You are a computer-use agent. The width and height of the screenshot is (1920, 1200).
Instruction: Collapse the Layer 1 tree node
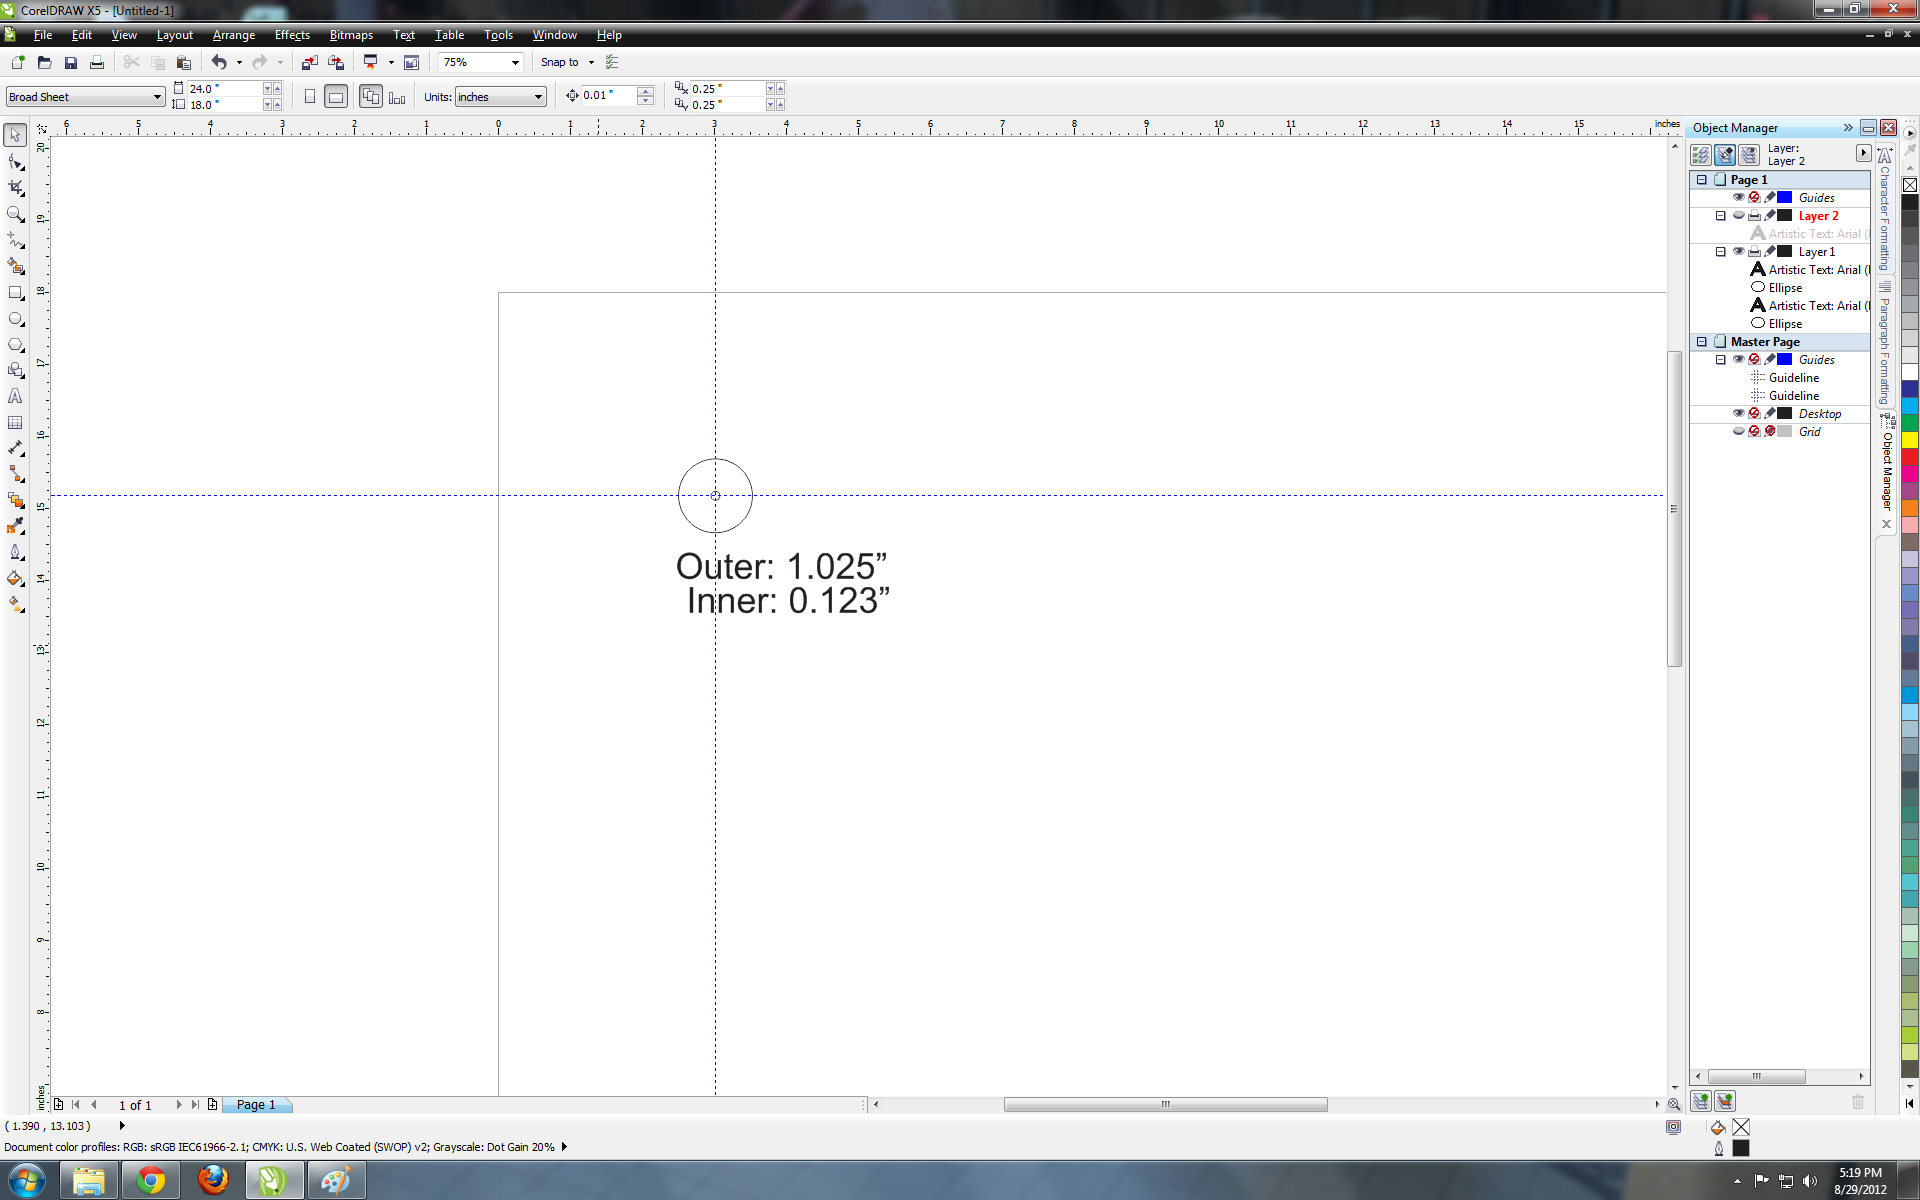click(x=1720, y=252)
